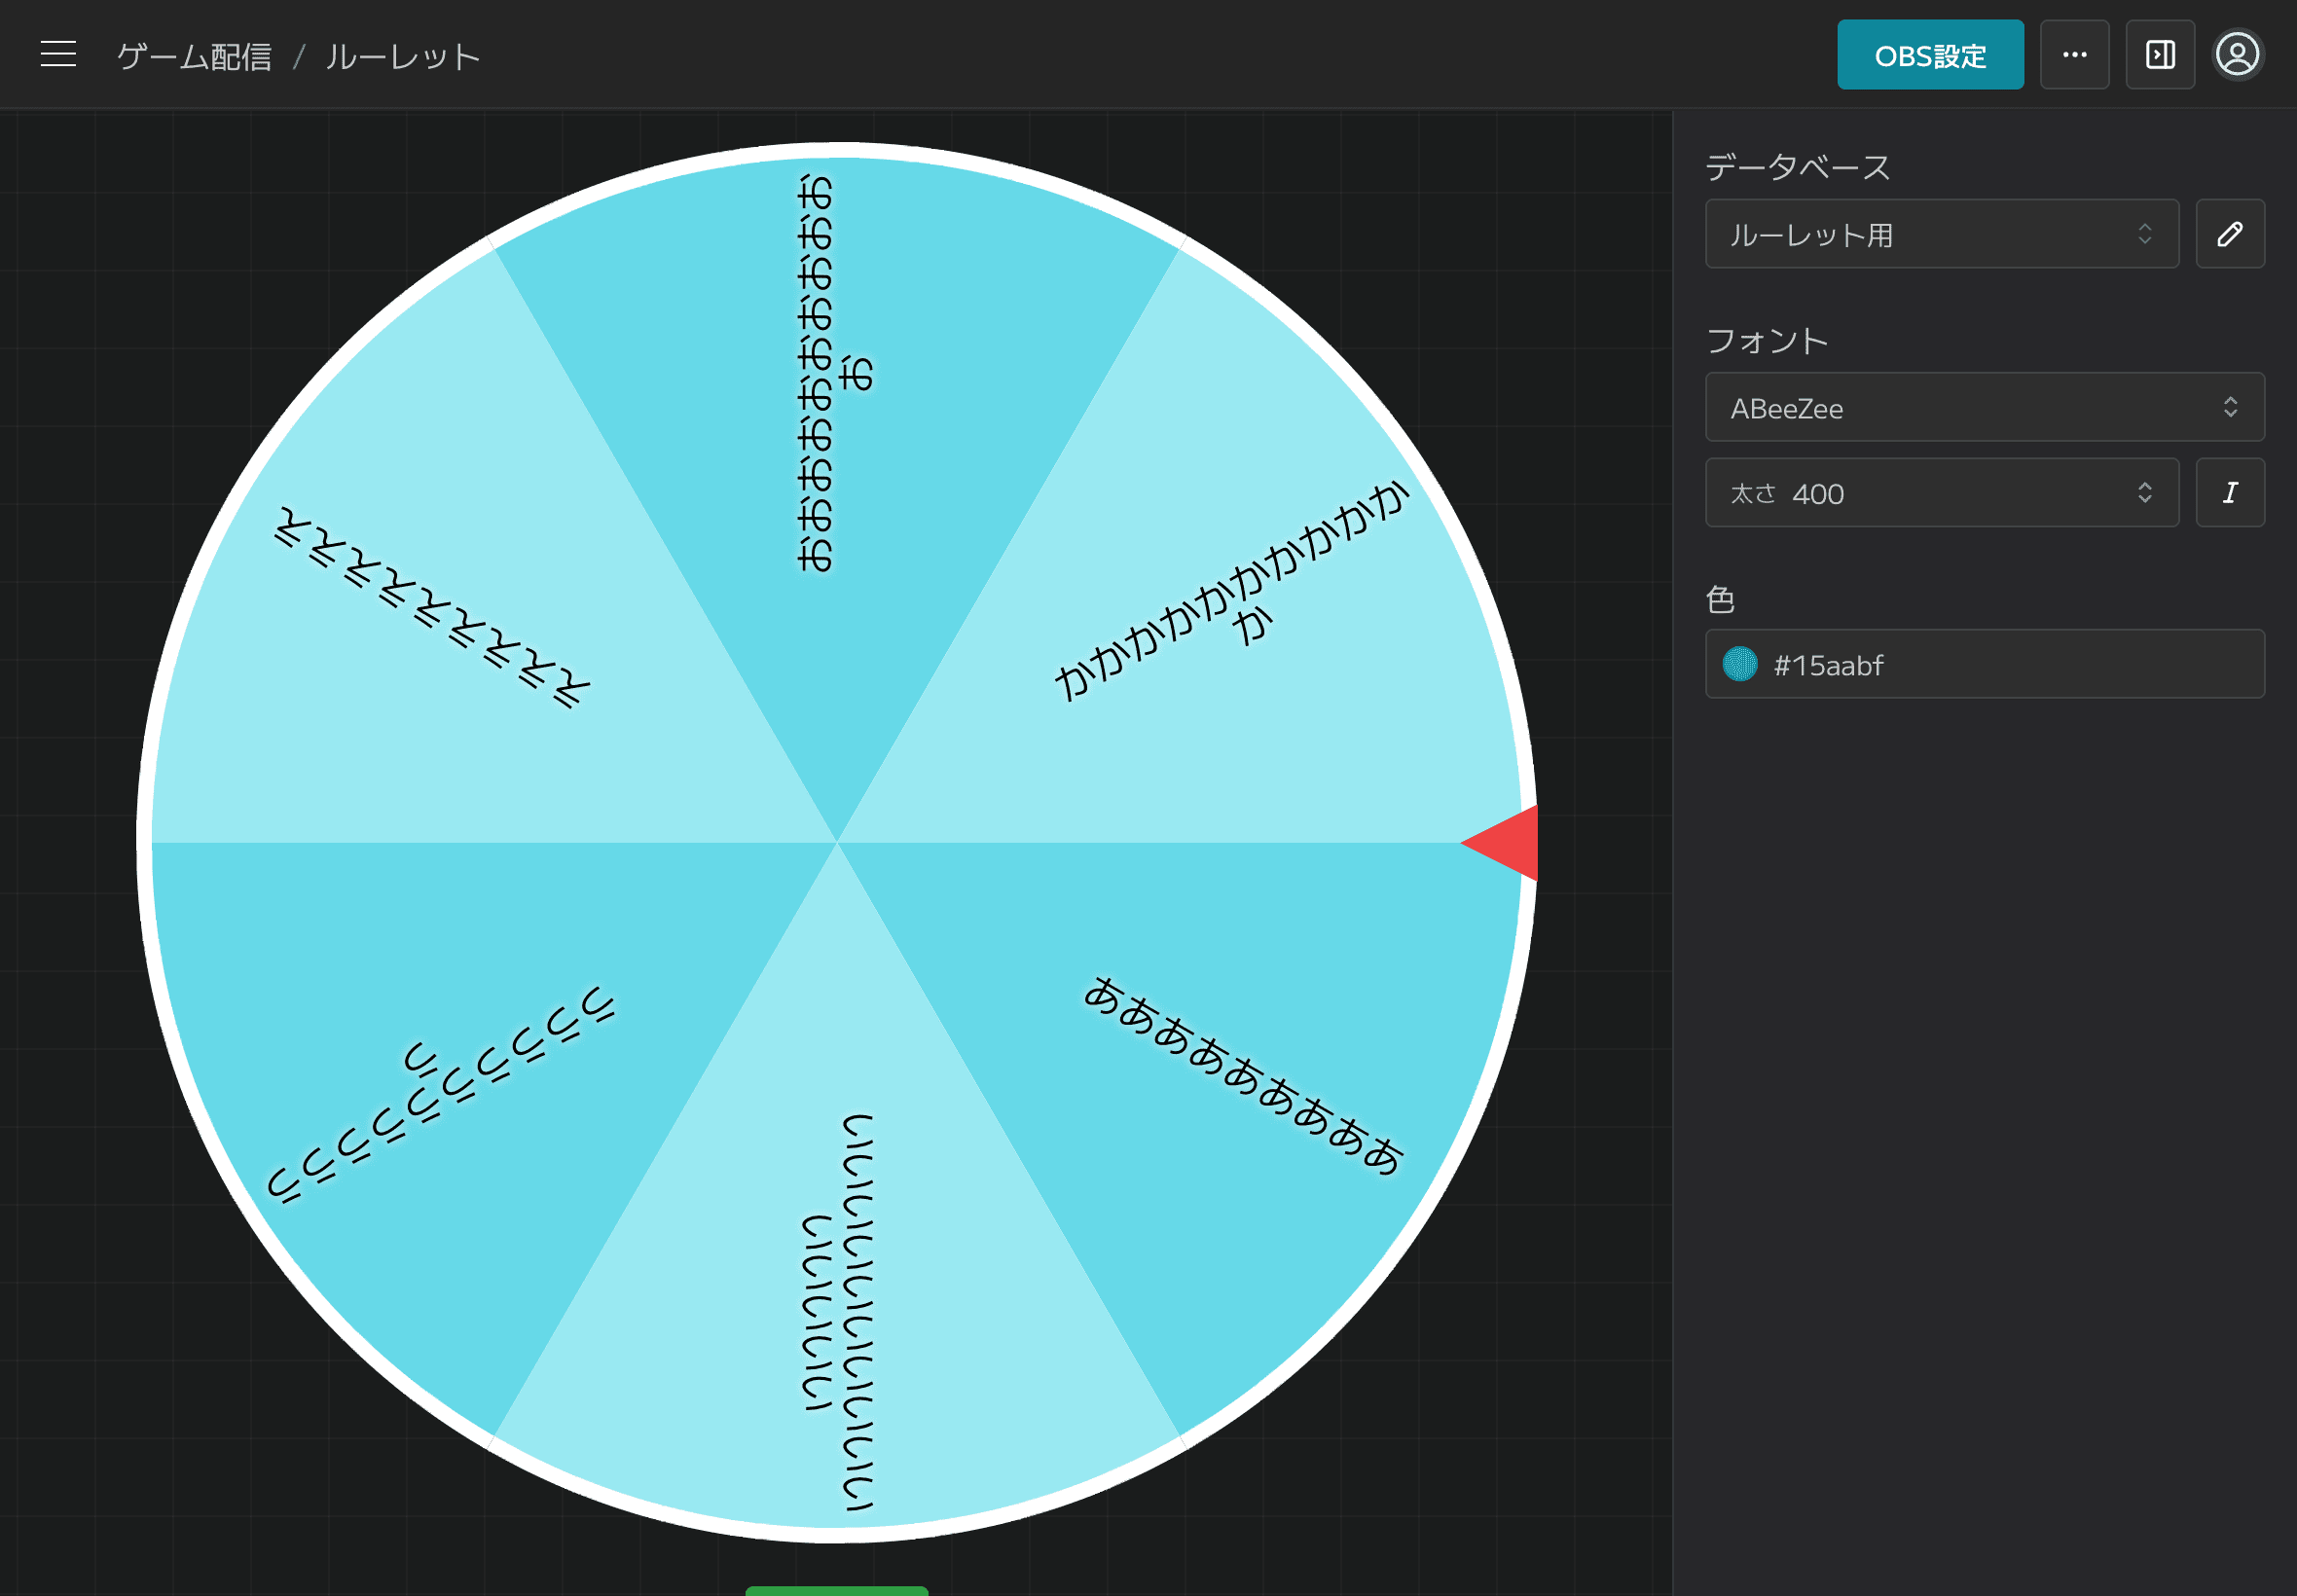Screen dimensions: 2297x1596
Task: Toggle italic font style
Action: tap(2229, 493)
